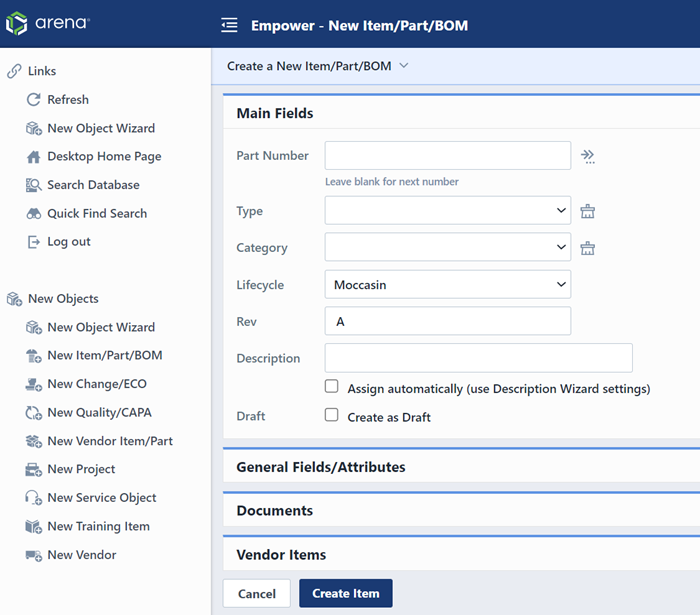This screenshot has height=615, width=700.
Task: Open the Category dropdown
Action: 447,247
